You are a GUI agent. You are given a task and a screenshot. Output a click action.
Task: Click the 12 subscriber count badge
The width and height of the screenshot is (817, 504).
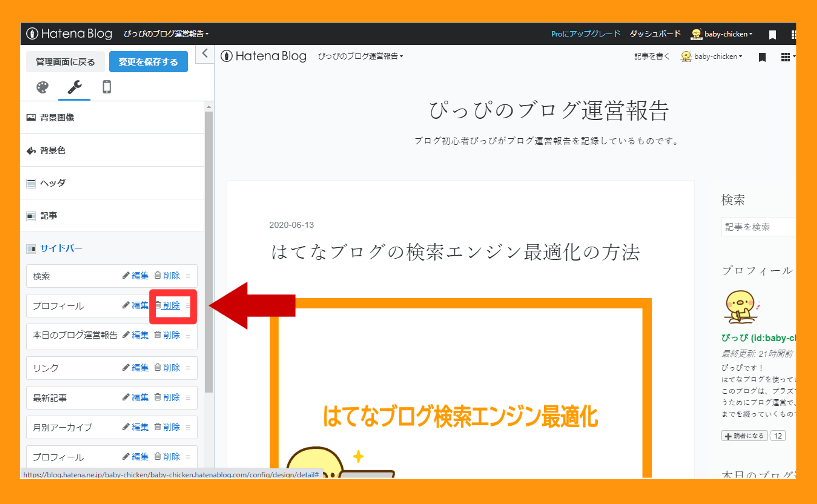point(778,436)
